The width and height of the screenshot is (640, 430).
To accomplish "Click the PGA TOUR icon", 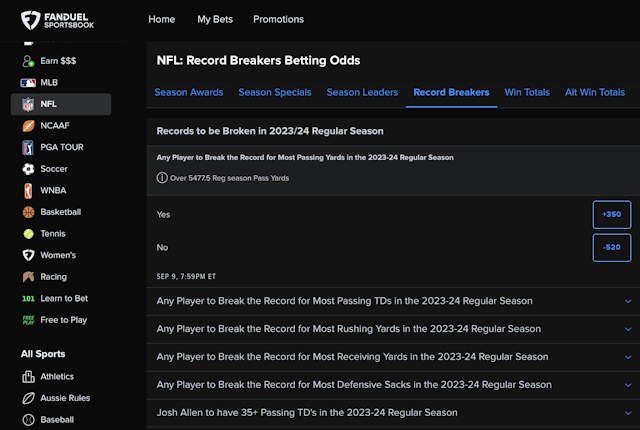I will 28,147.
